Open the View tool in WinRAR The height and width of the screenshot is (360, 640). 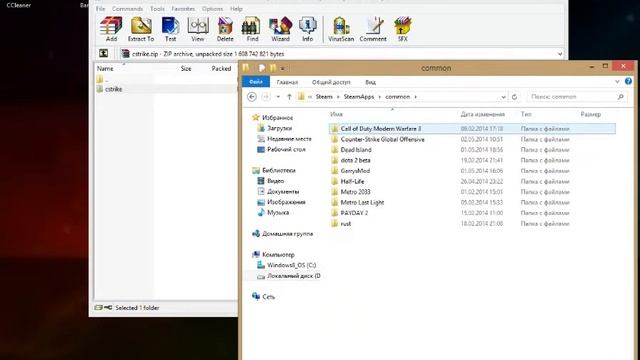click(x=198, y=29)
